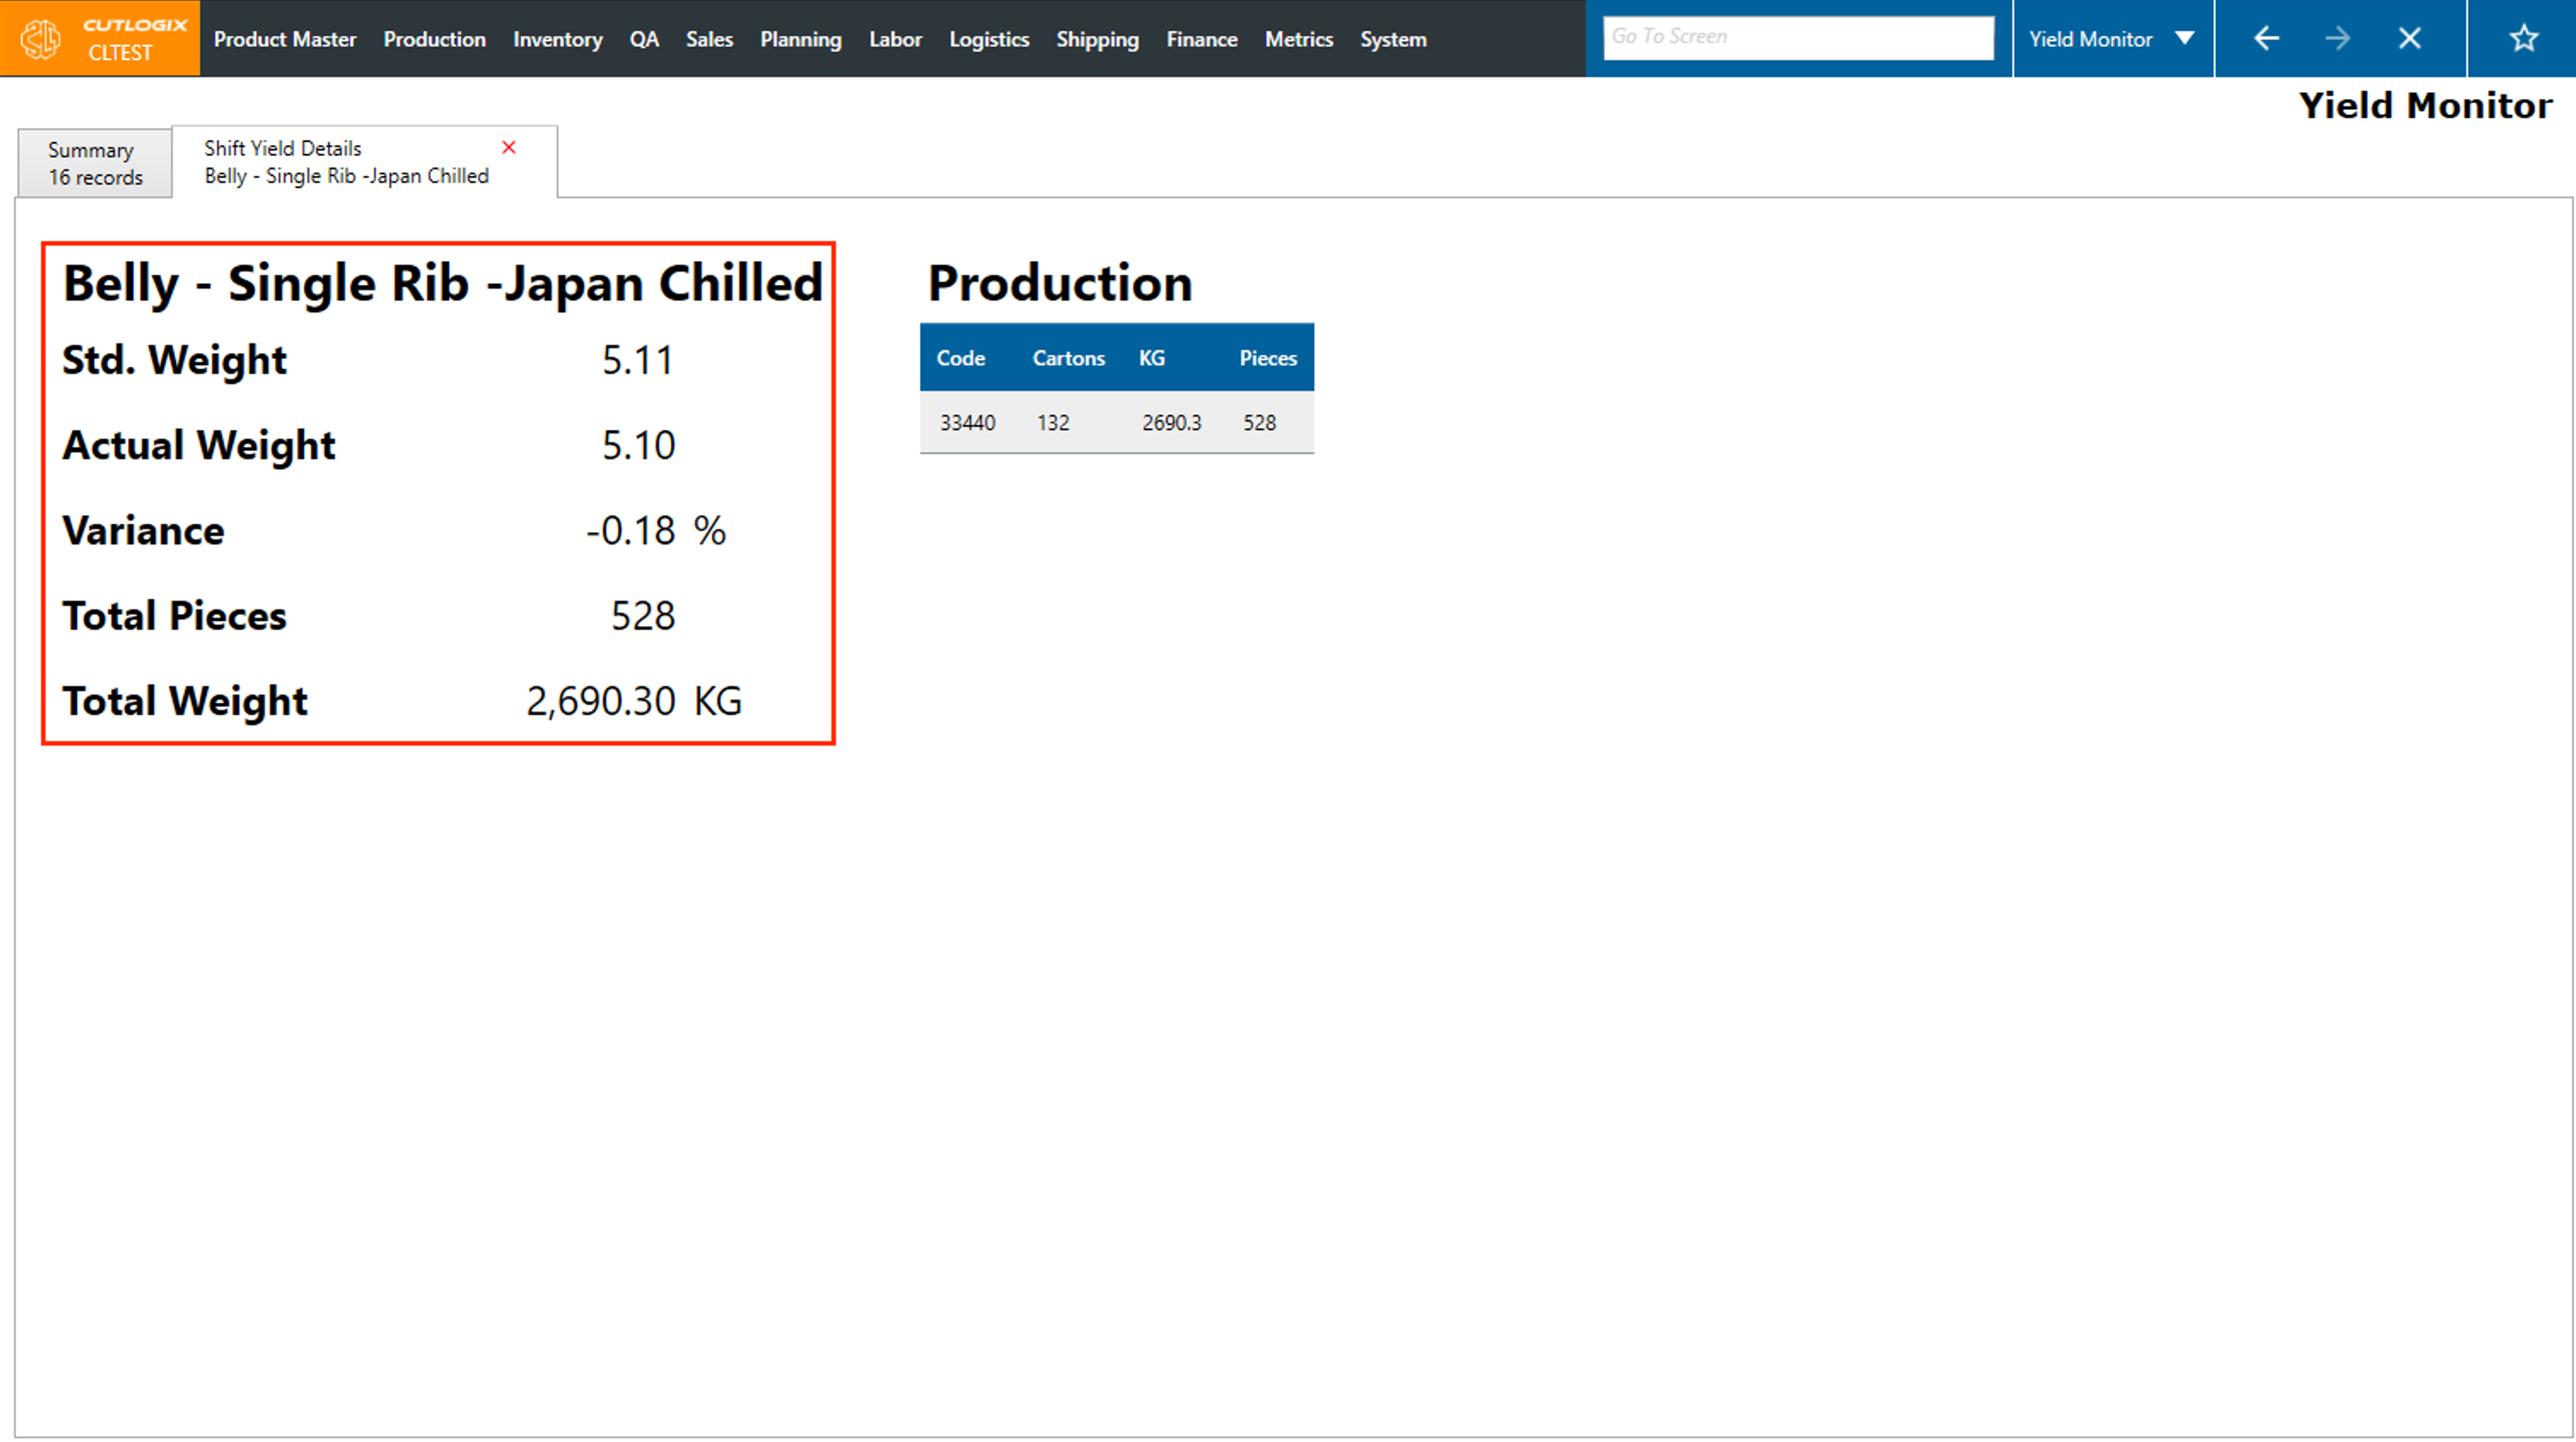Viewport: 2576px width, 1442px height.
Task: Open the Production menu
Action: coord(434,39)
